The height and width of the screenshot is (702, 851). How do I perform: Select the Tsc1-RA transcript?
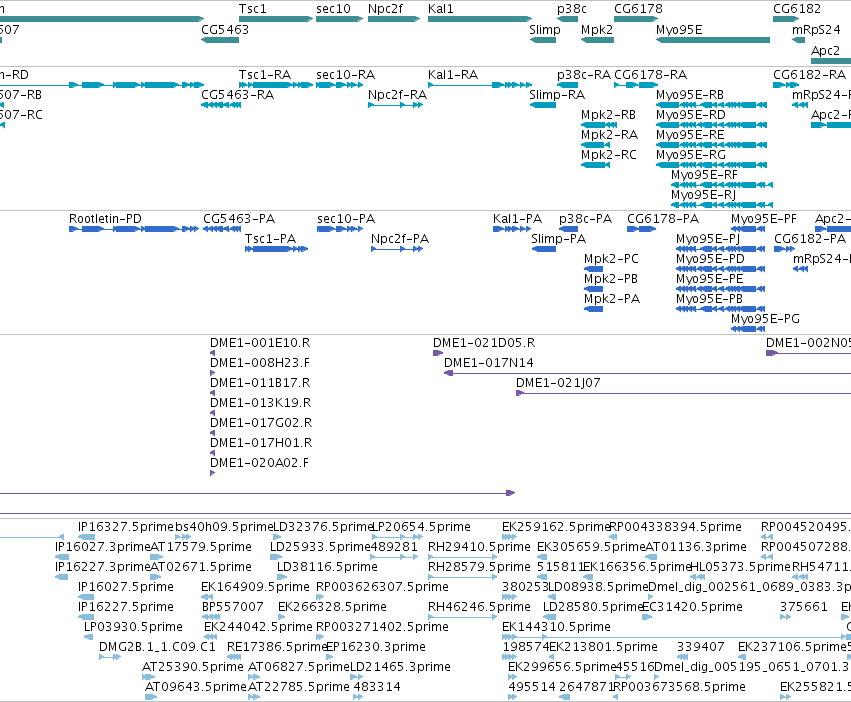pos(276,85)
